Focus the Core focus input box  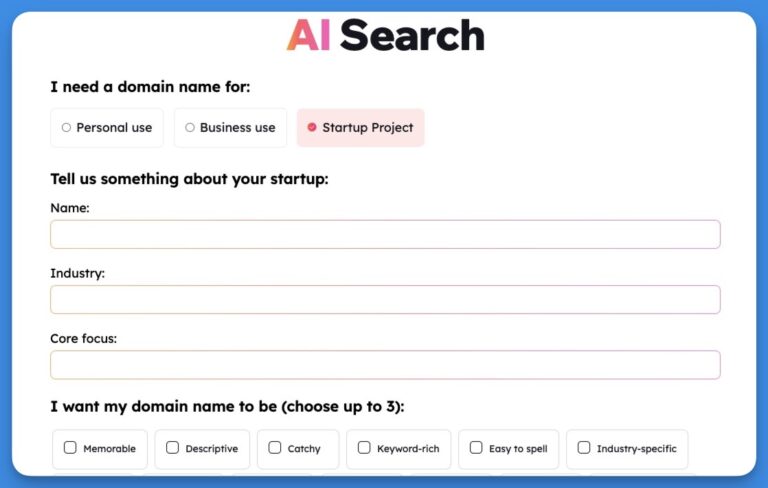tap(385, 365)
